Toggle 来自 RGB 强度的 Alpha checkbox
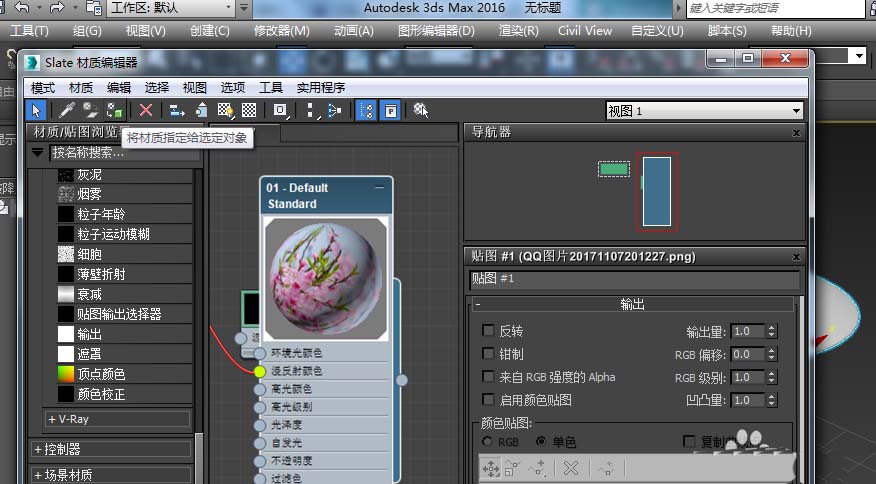876x484 pixels. click(488, 376)
